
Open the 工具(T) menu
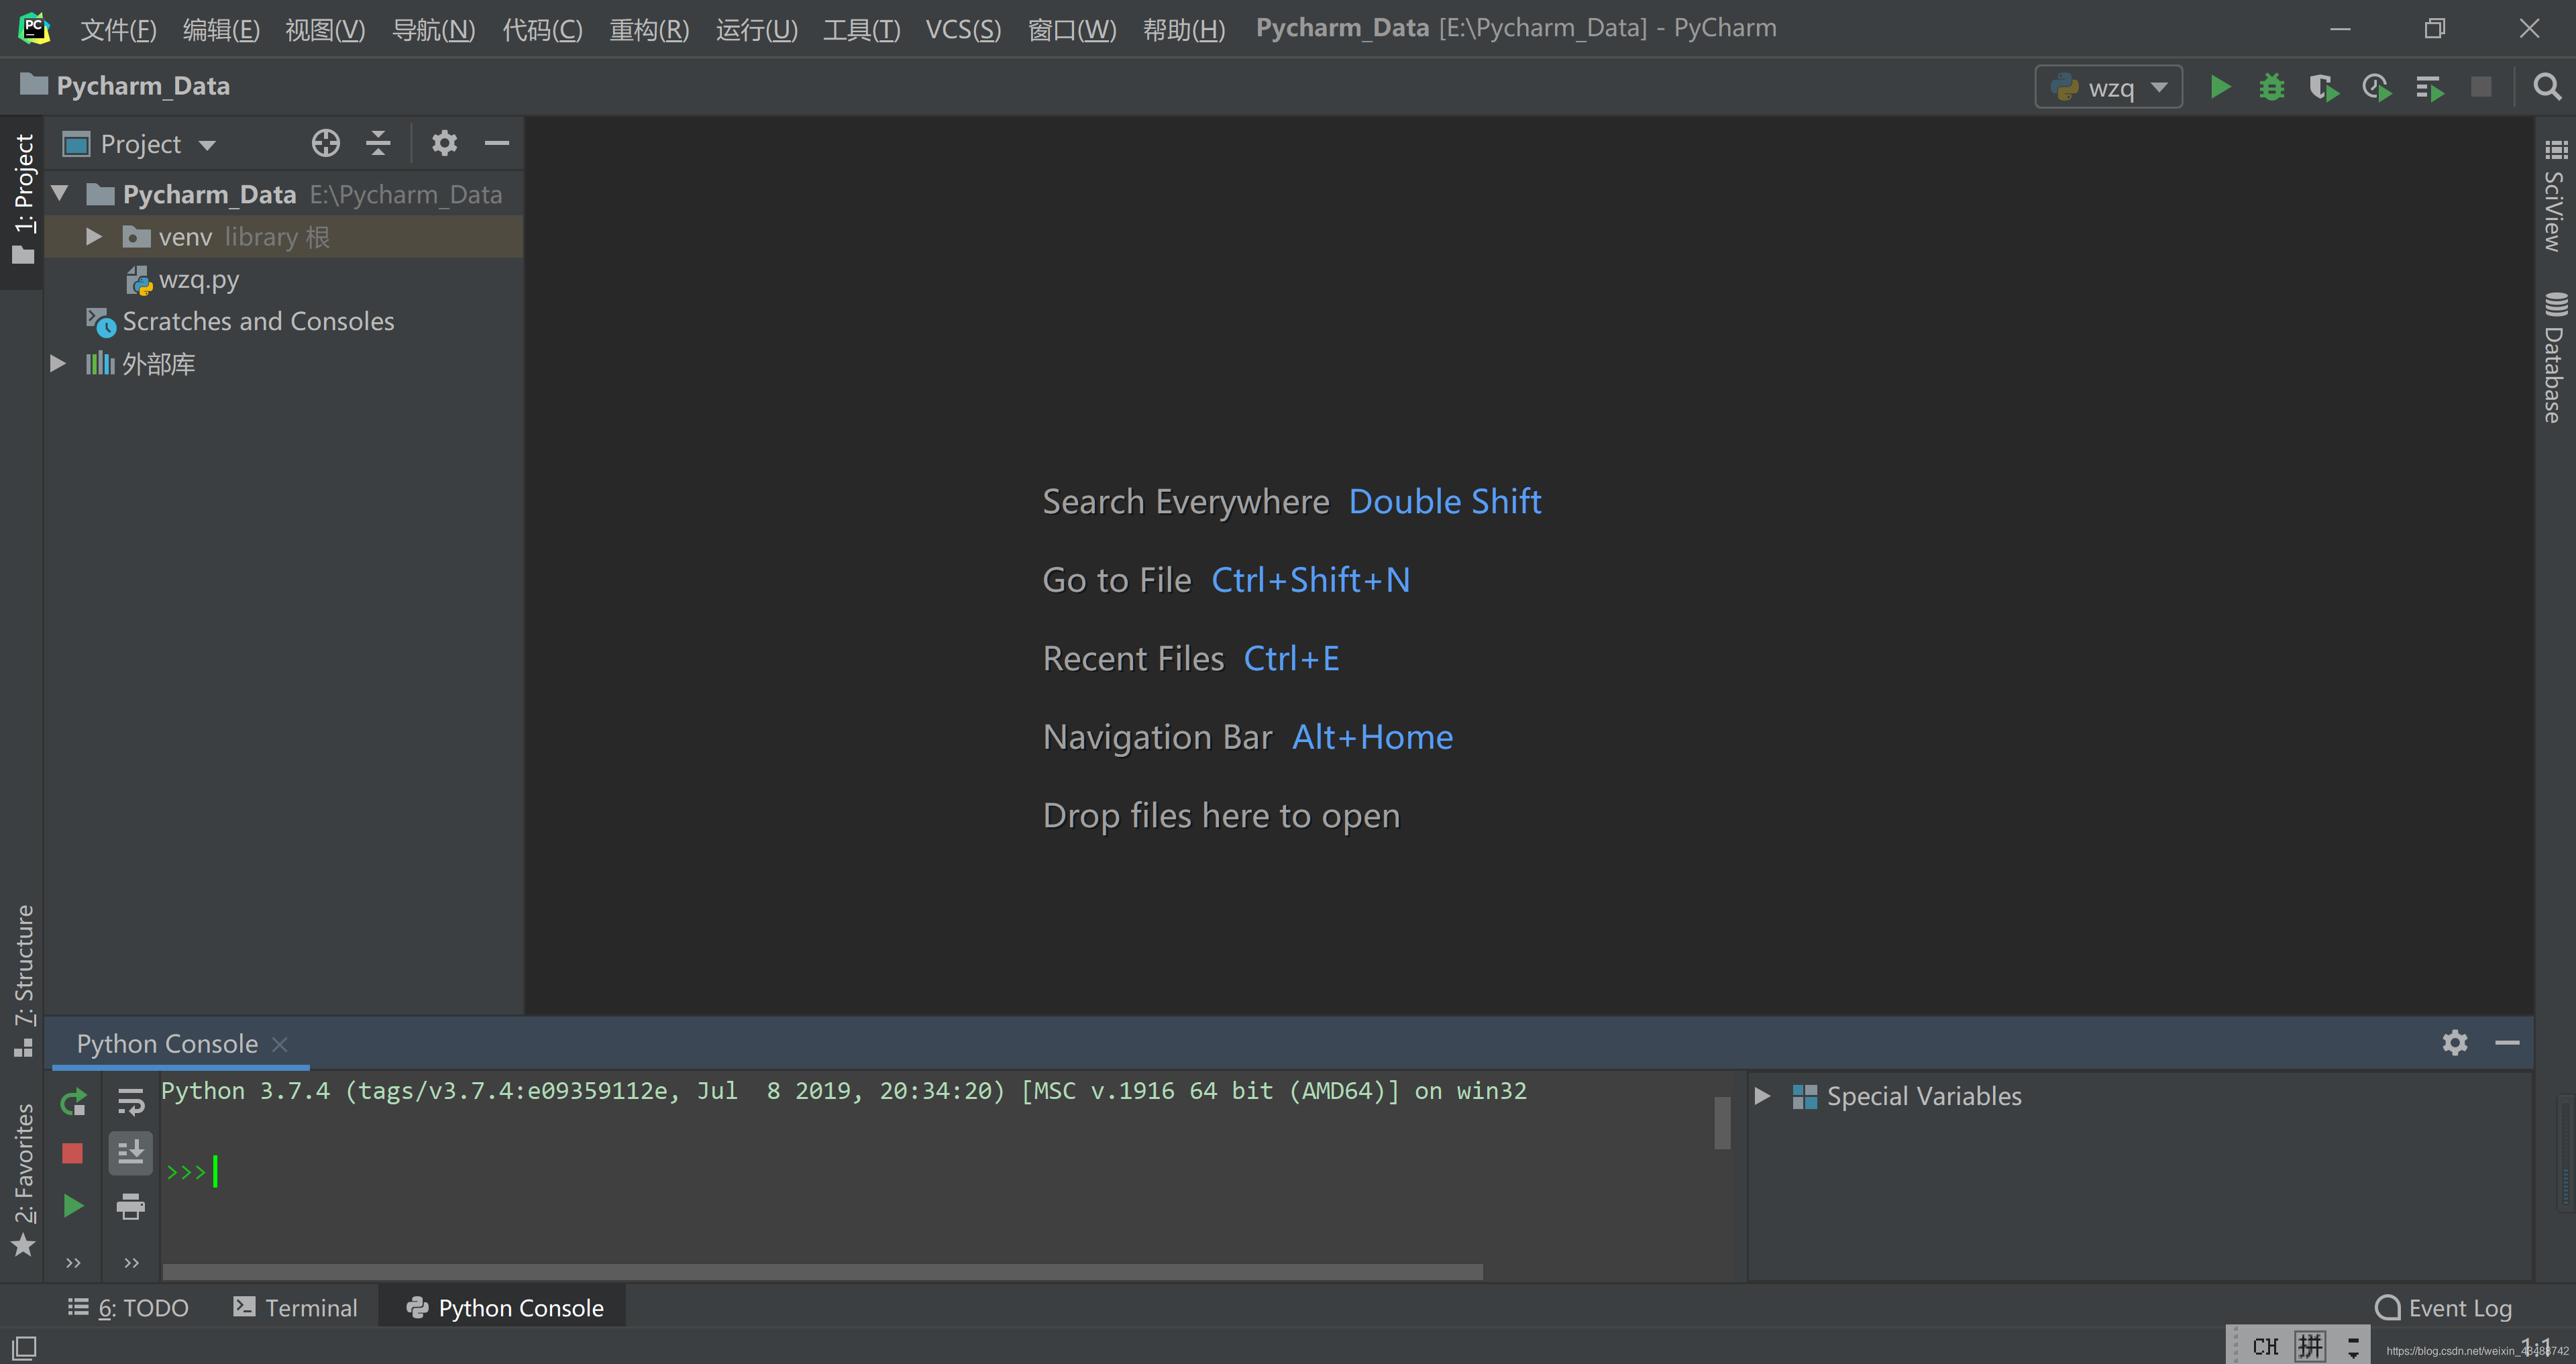click(x=861, y=29)
